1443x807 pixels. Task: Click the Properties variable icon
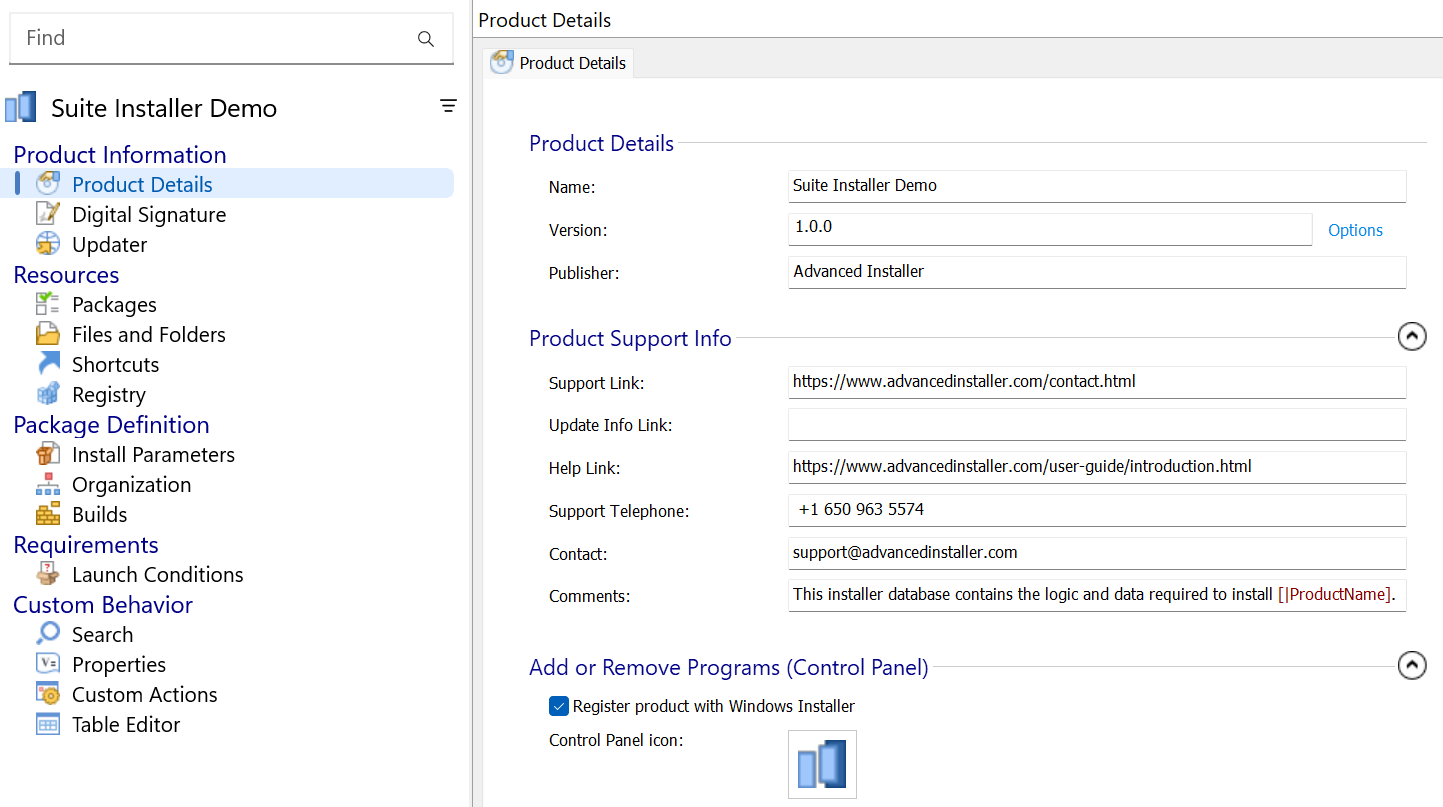48,664
